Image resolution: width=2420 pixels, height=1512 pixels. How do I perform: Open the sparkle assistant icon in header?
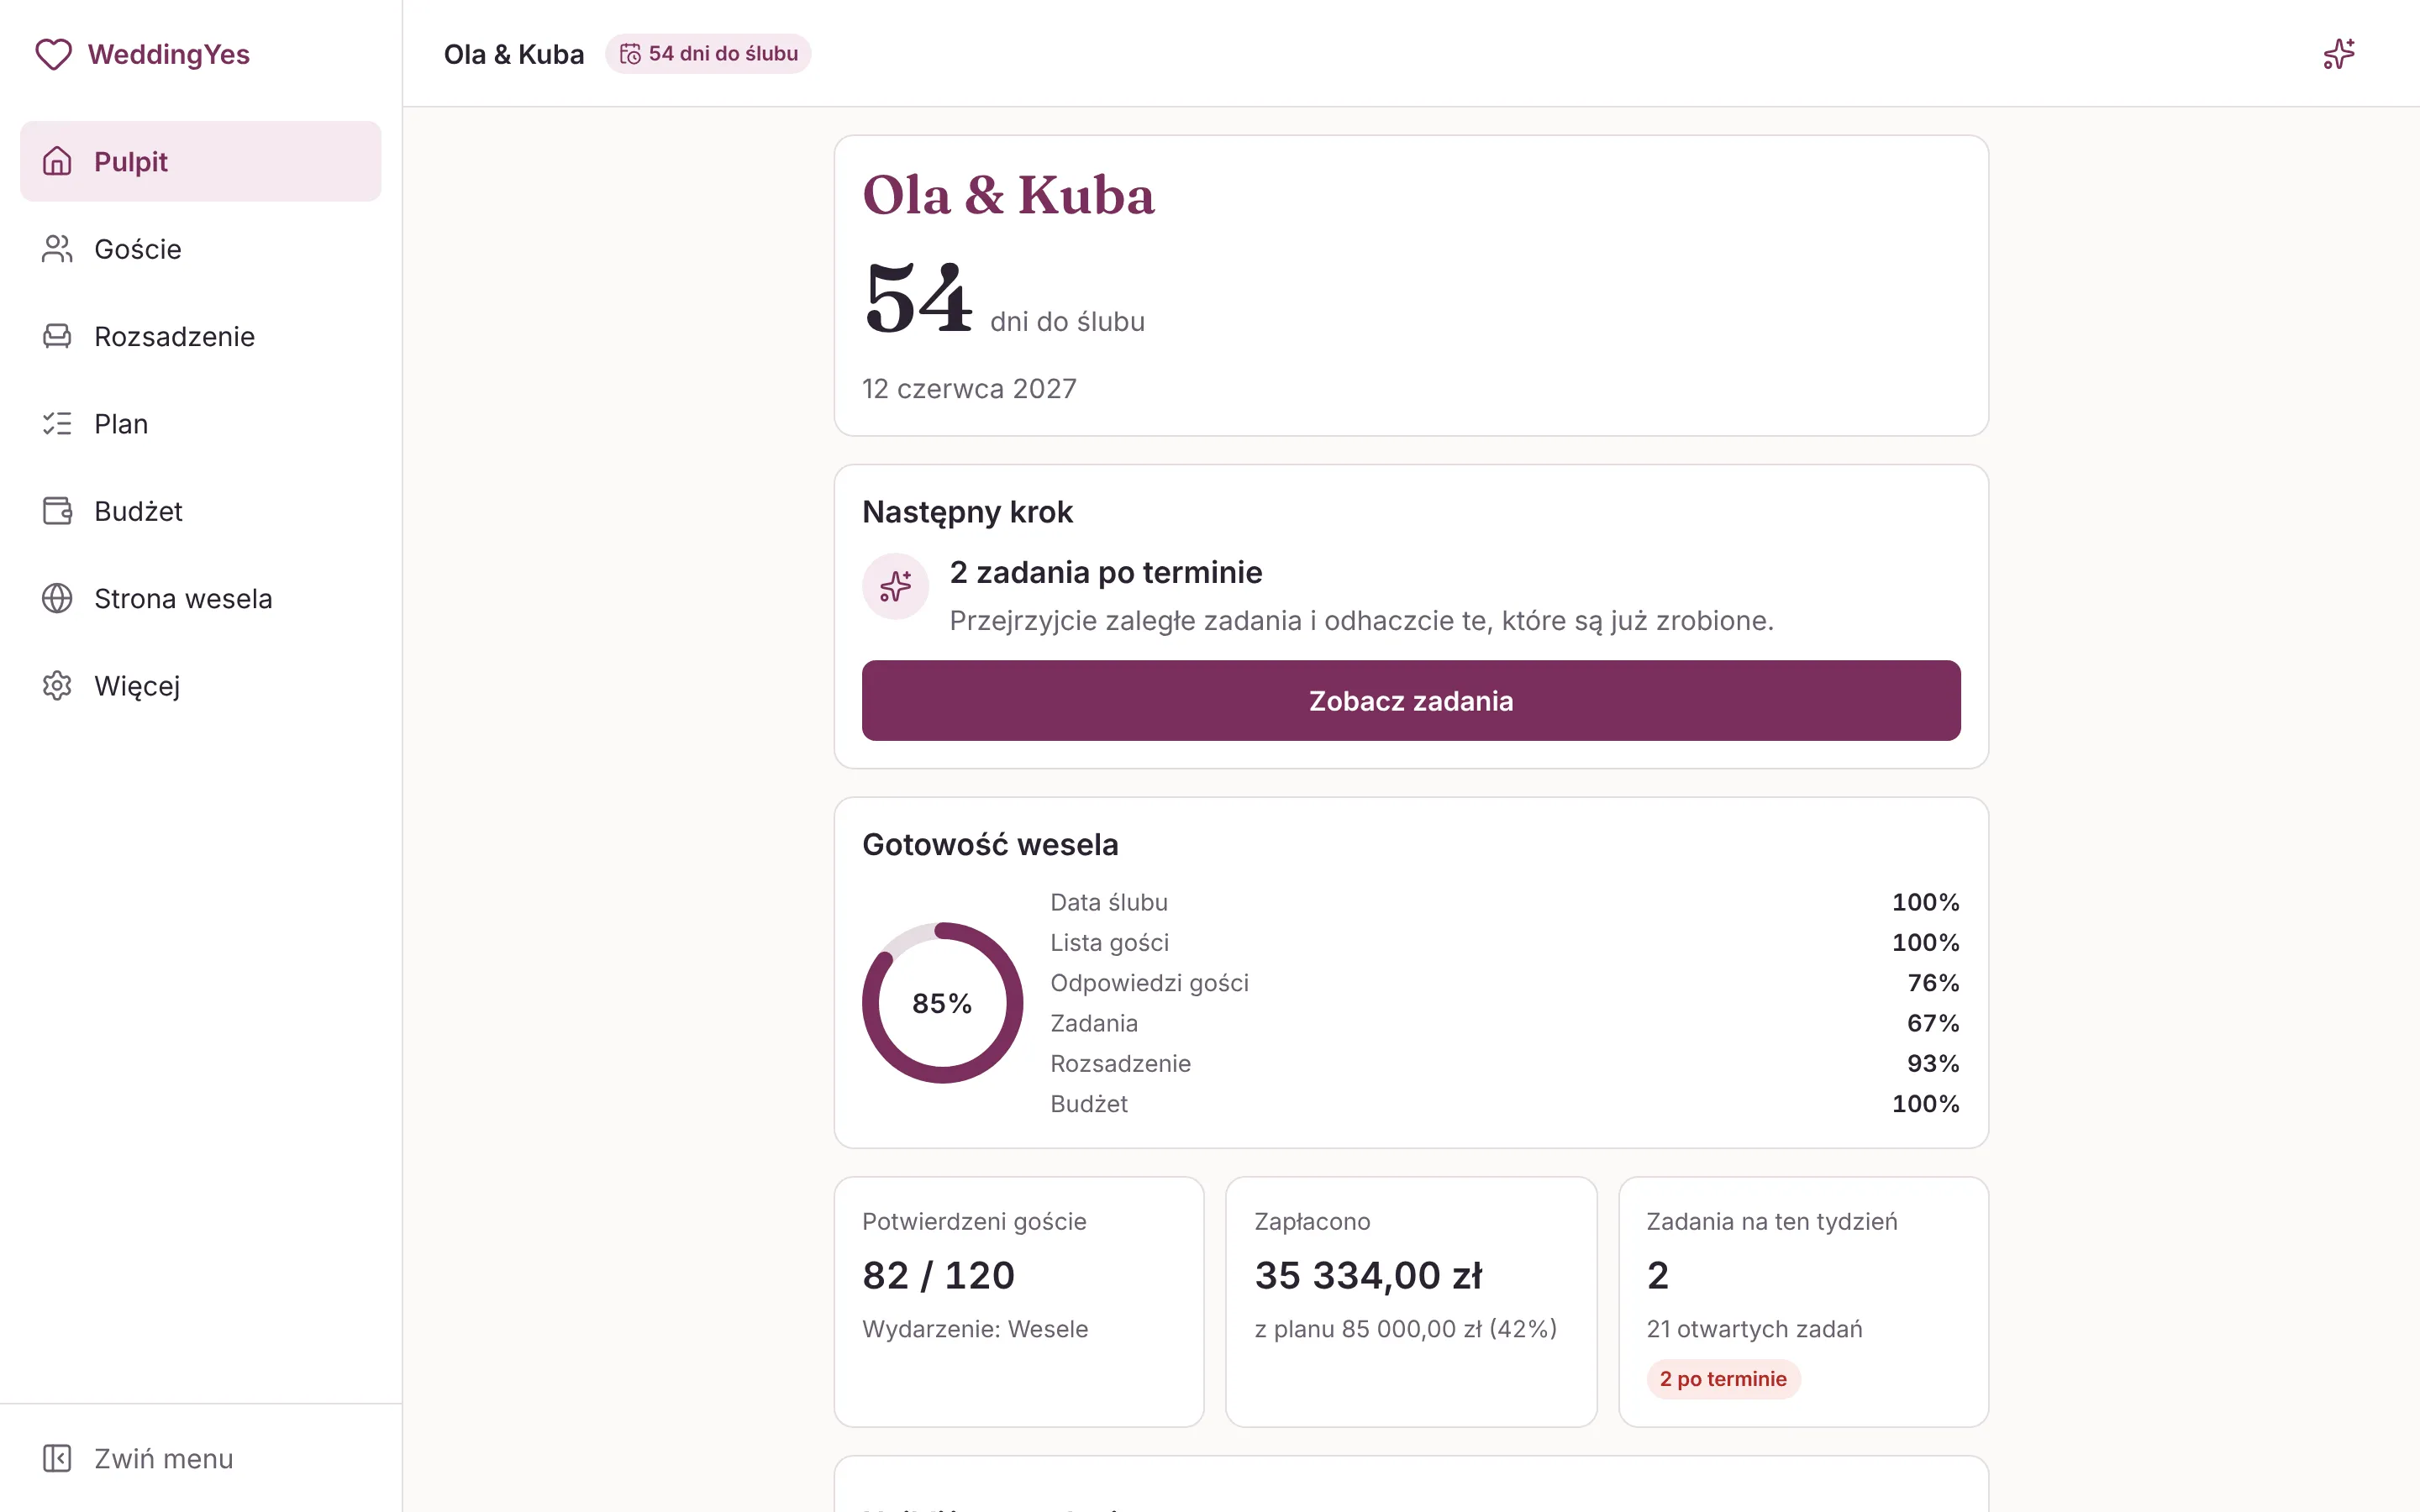(x=2338, y=54)
